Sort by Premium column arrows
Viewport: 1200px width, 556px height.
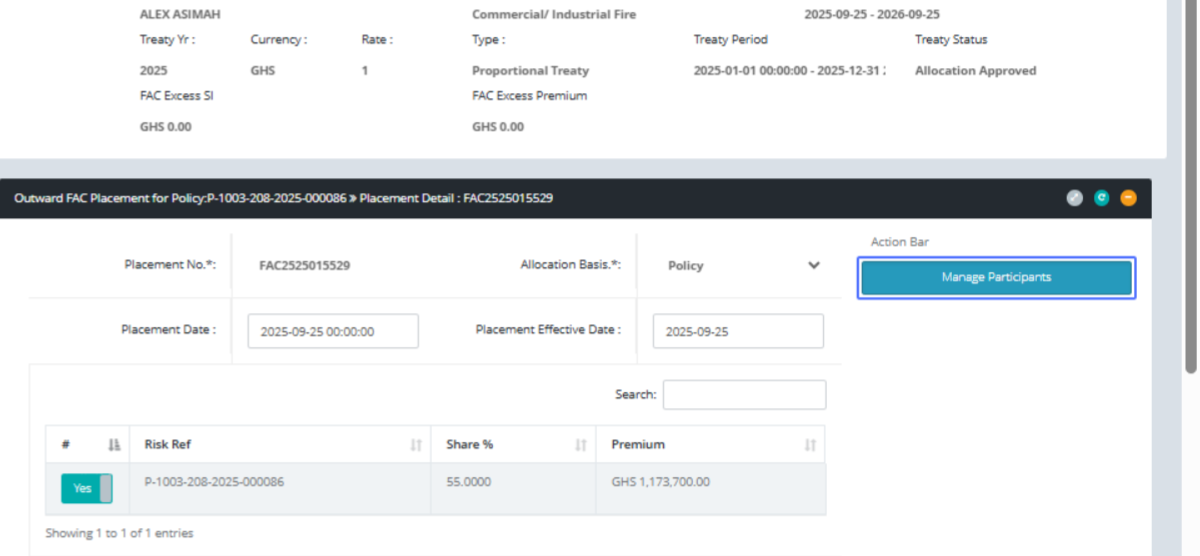[x=810, y=444]
